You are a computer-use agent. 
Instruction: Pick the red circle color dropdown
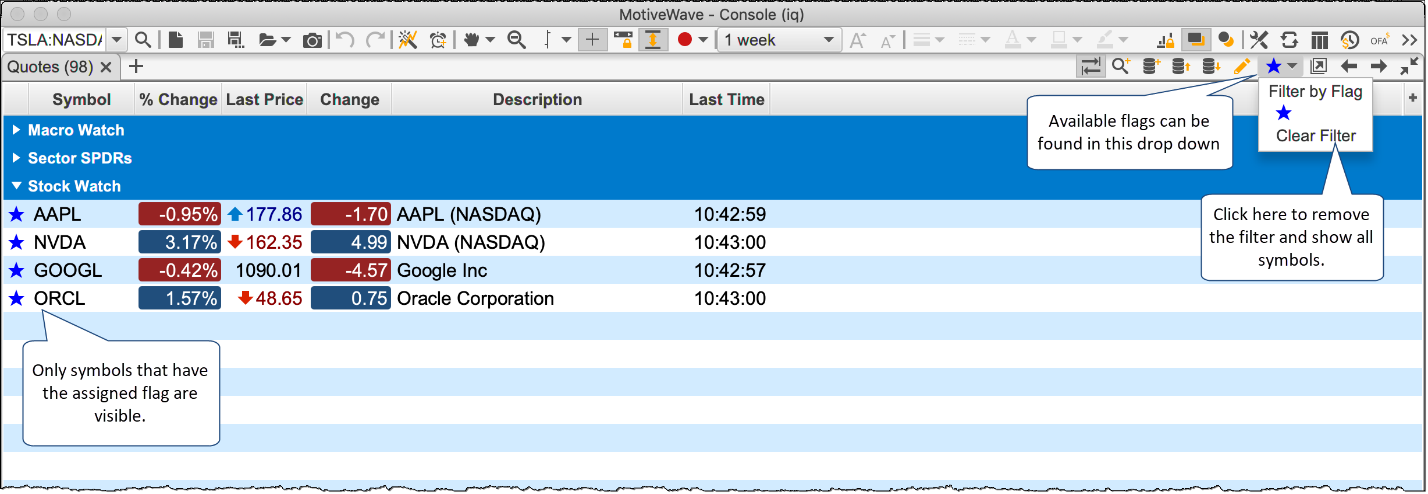pos(692,40)
